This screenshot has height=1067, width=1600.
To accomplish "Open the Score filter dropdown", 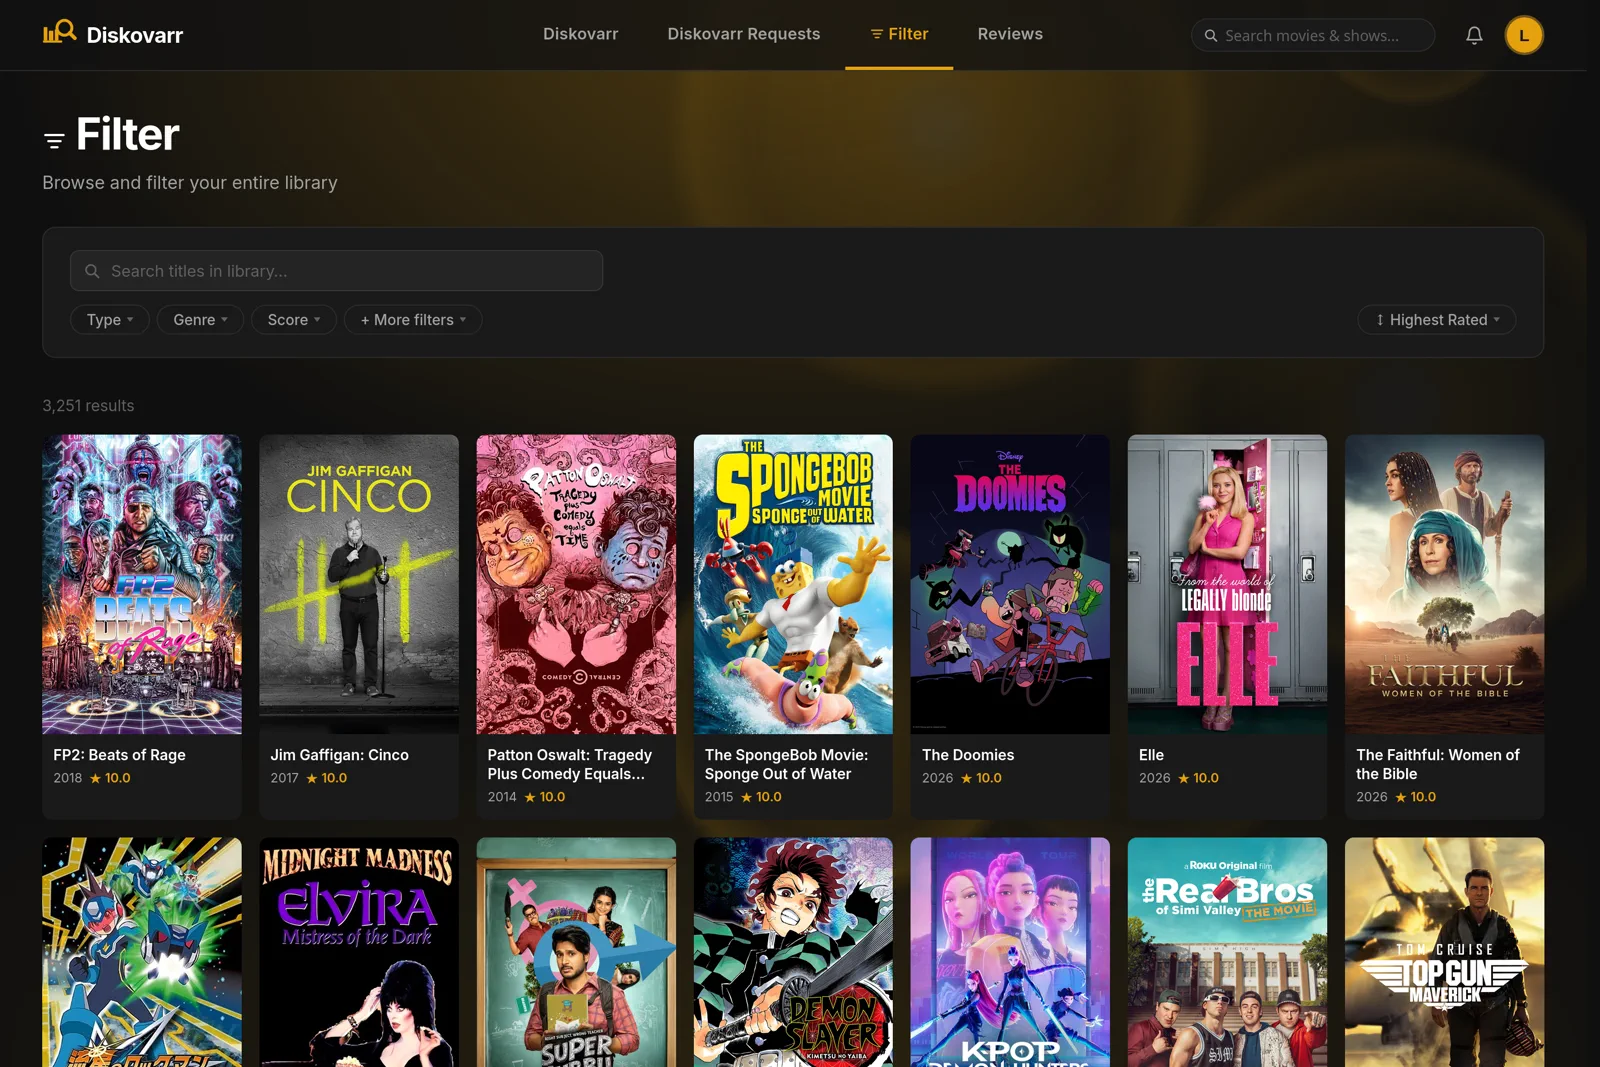I will pyautogui.click(x=294, y=320).
